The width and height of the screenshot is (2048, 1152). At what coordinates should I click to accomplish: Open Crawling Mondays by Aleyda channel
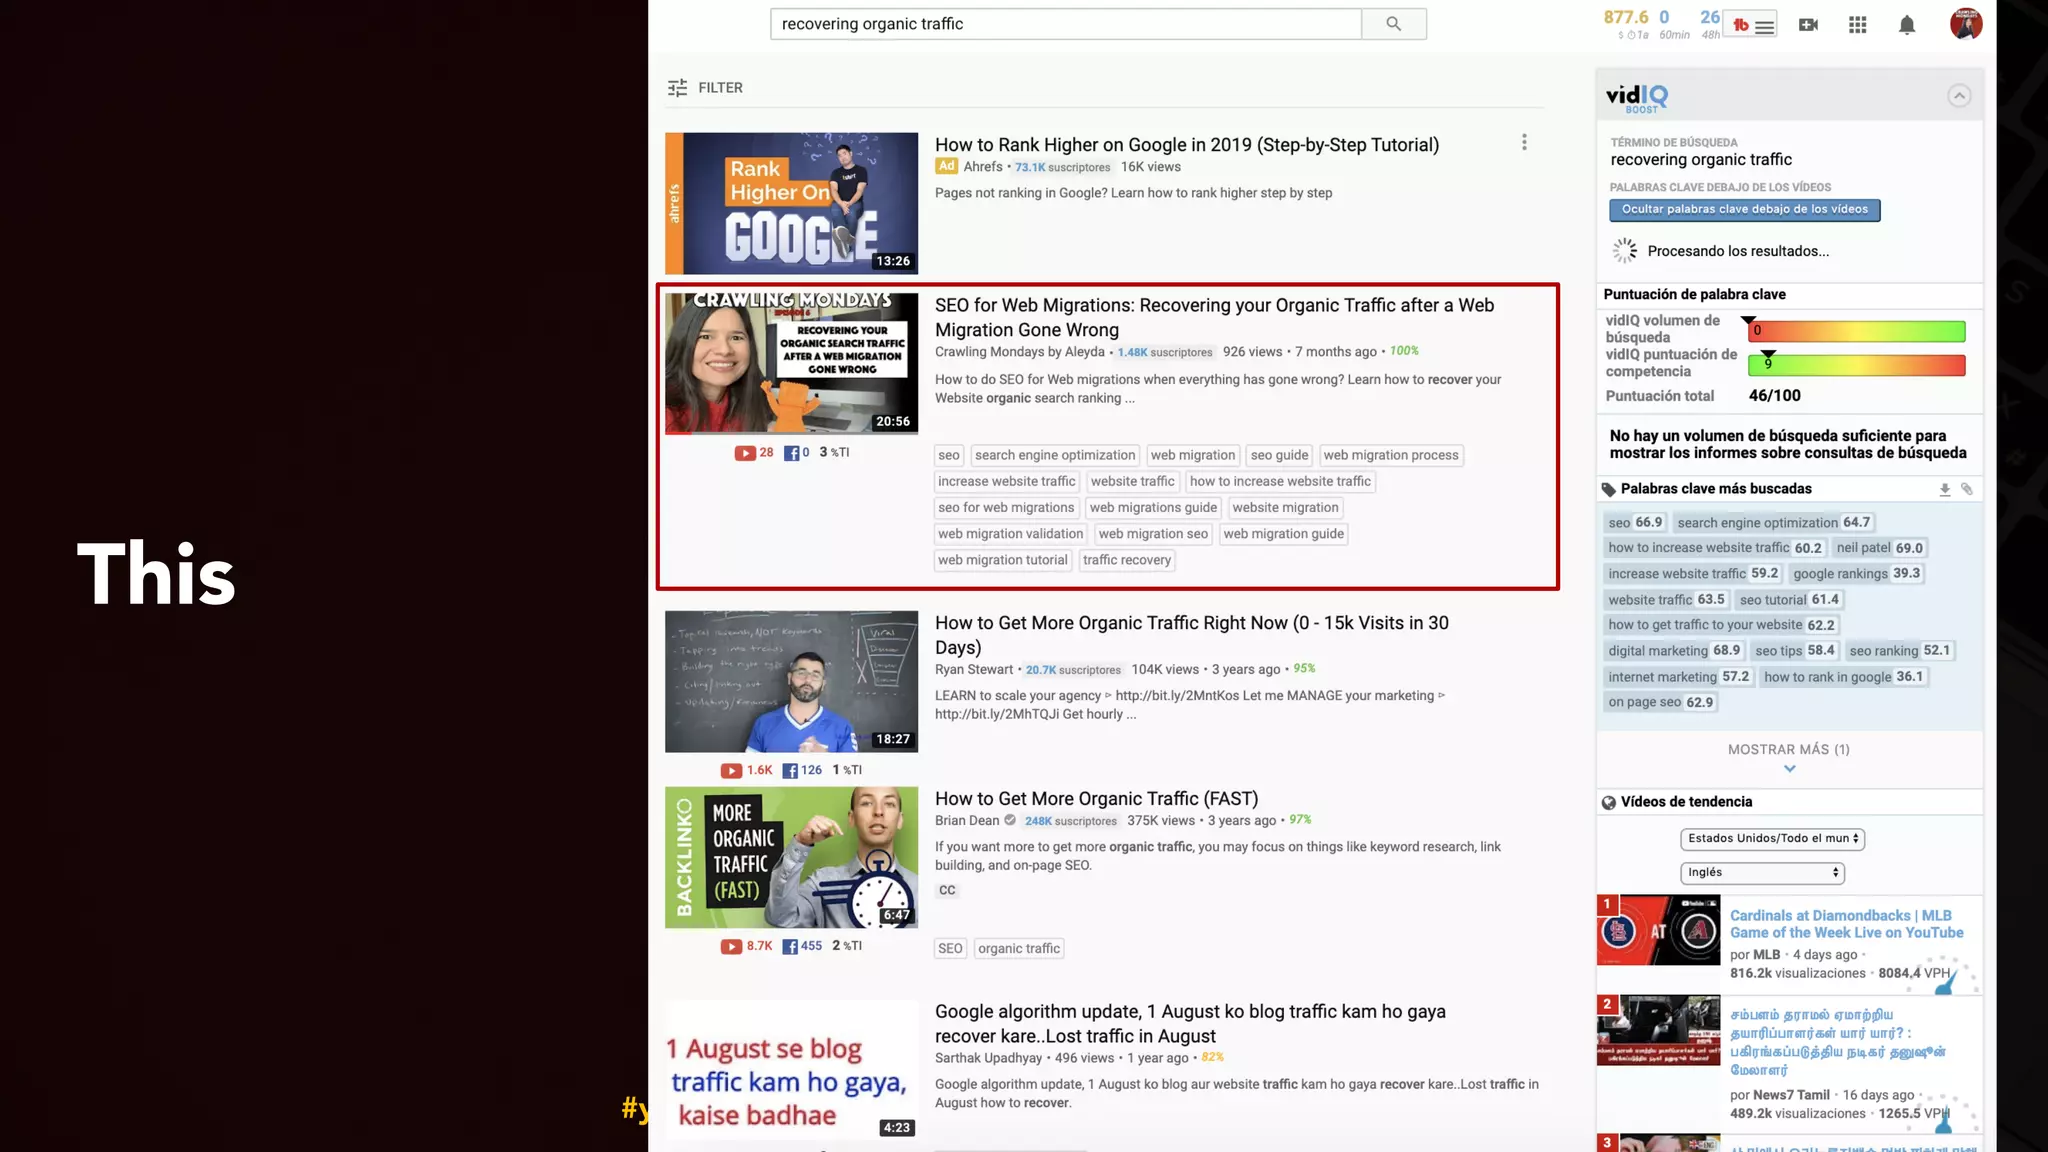pos(1019,352)
